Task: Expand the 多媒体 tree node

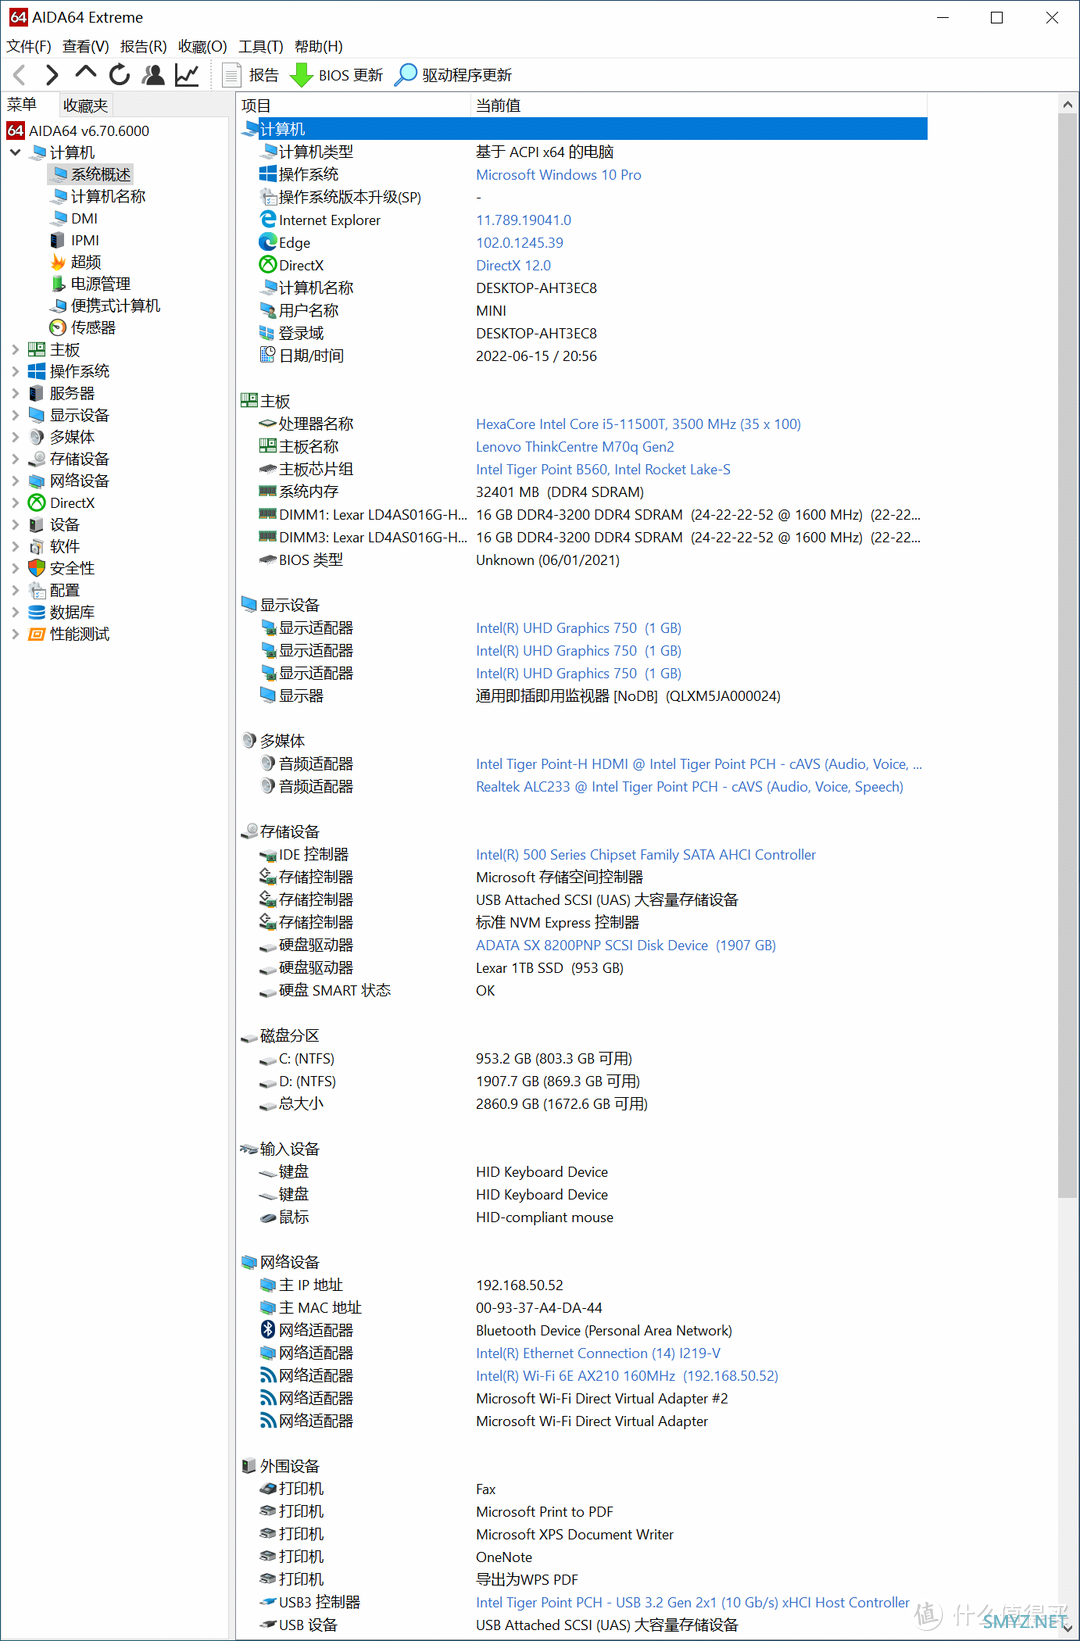Action: coord(15,437)
